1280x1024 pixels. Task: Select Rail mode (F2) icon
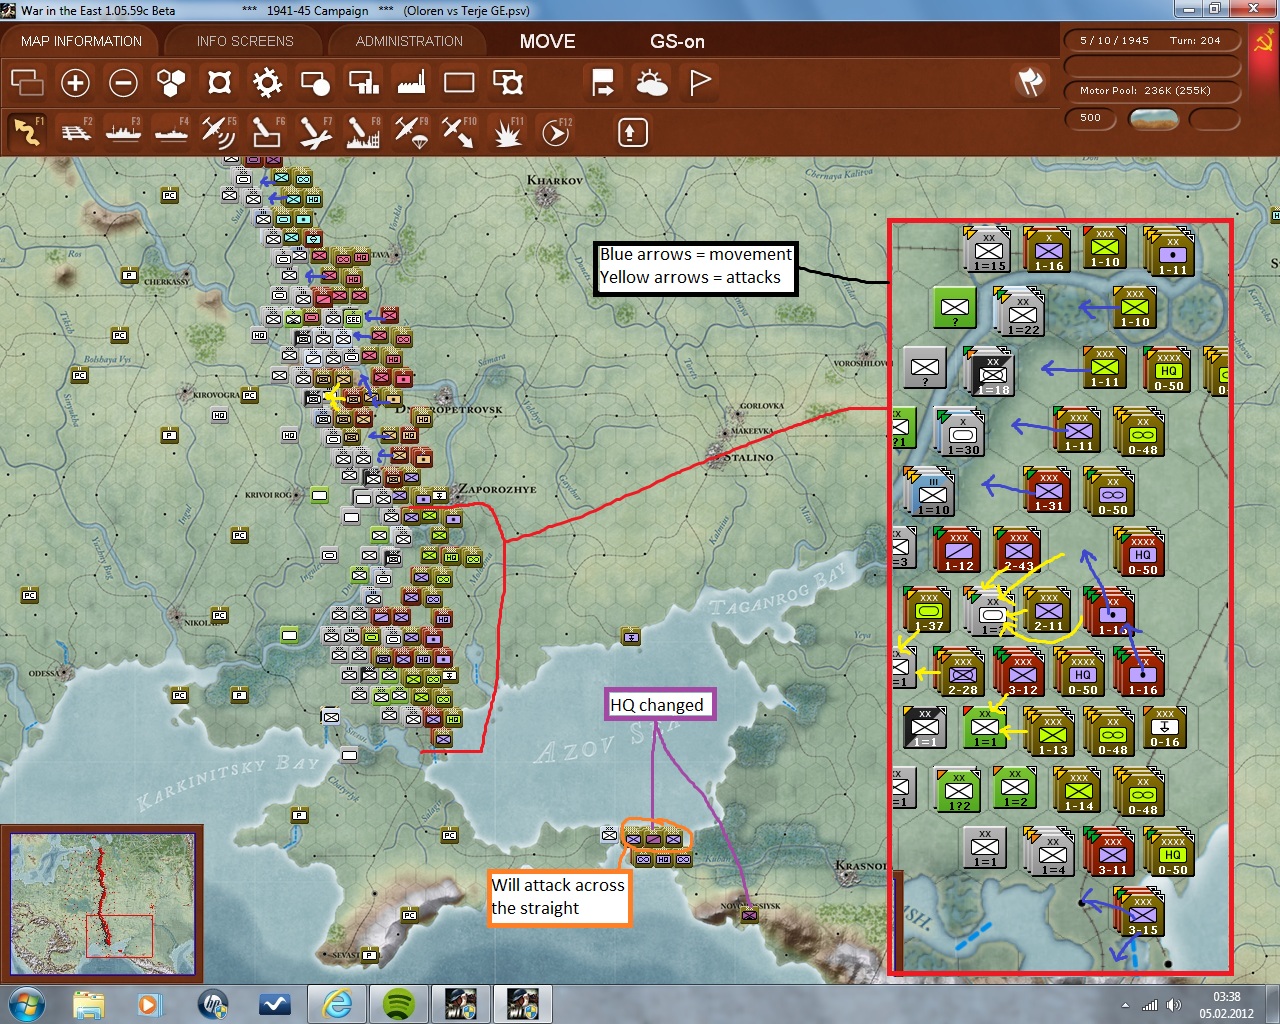point(75,132)
